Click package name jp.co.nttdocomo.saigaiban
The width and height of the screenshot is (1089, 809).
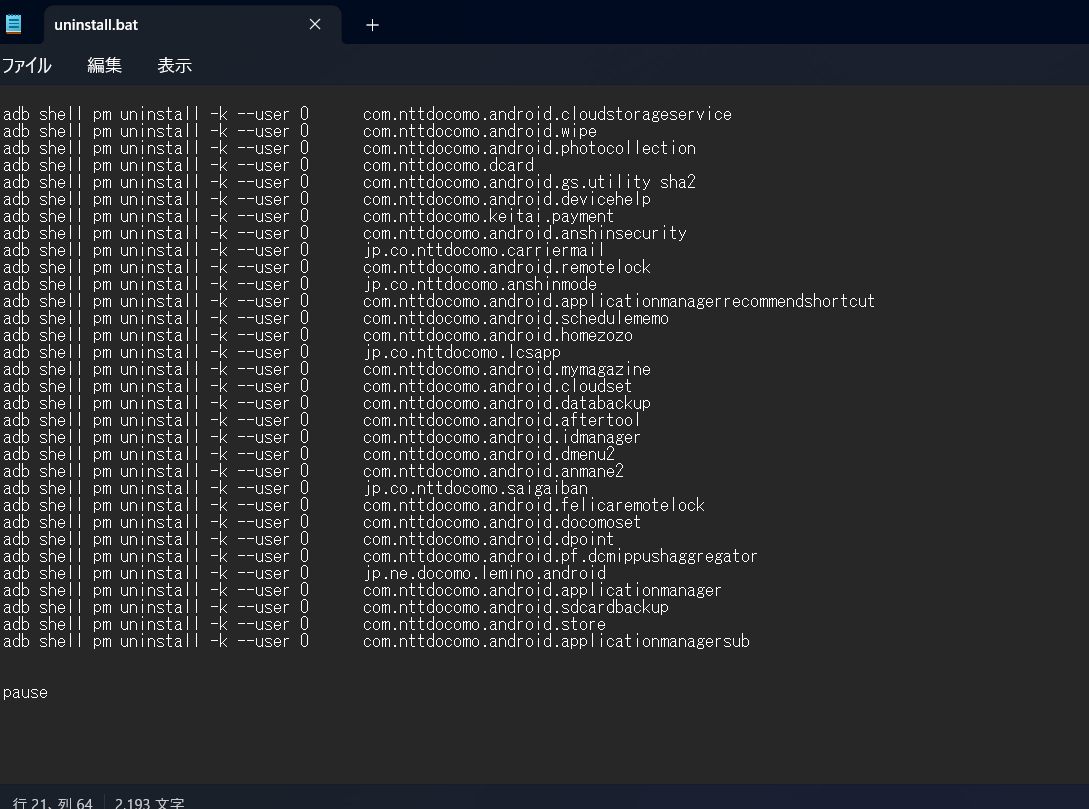475,488
